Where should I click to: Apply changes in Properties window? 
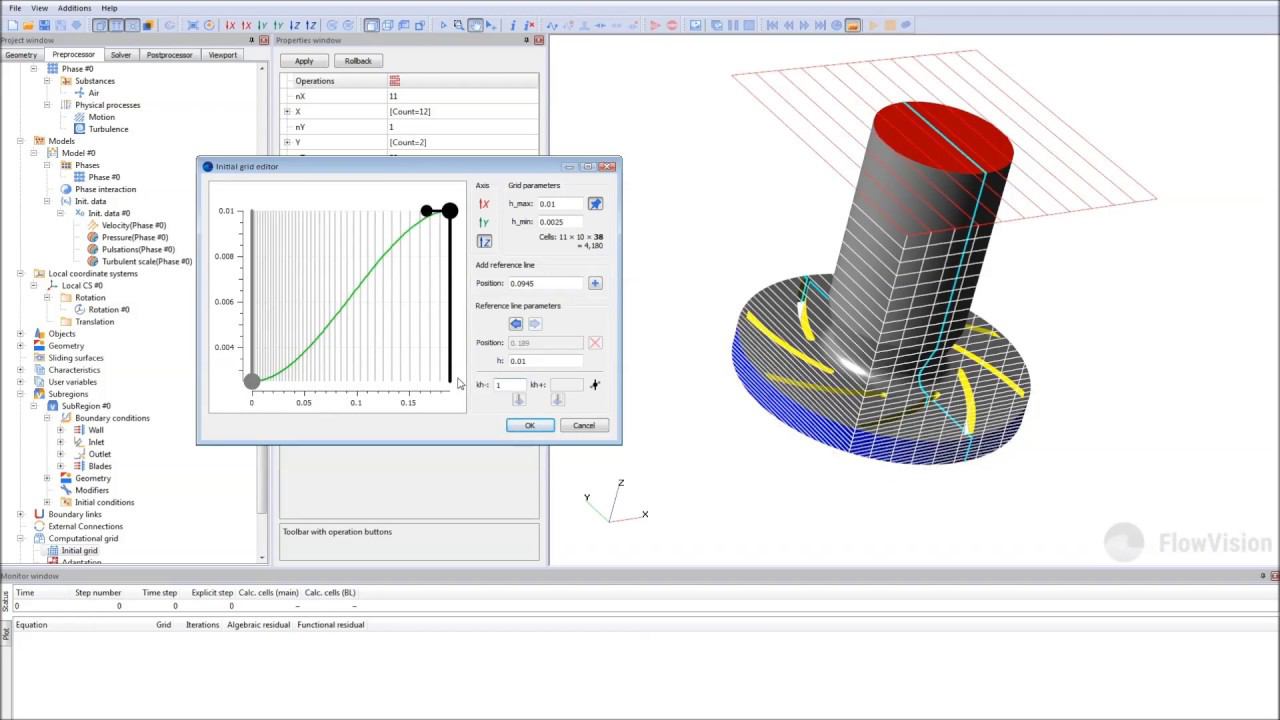[x=304, y=61]
